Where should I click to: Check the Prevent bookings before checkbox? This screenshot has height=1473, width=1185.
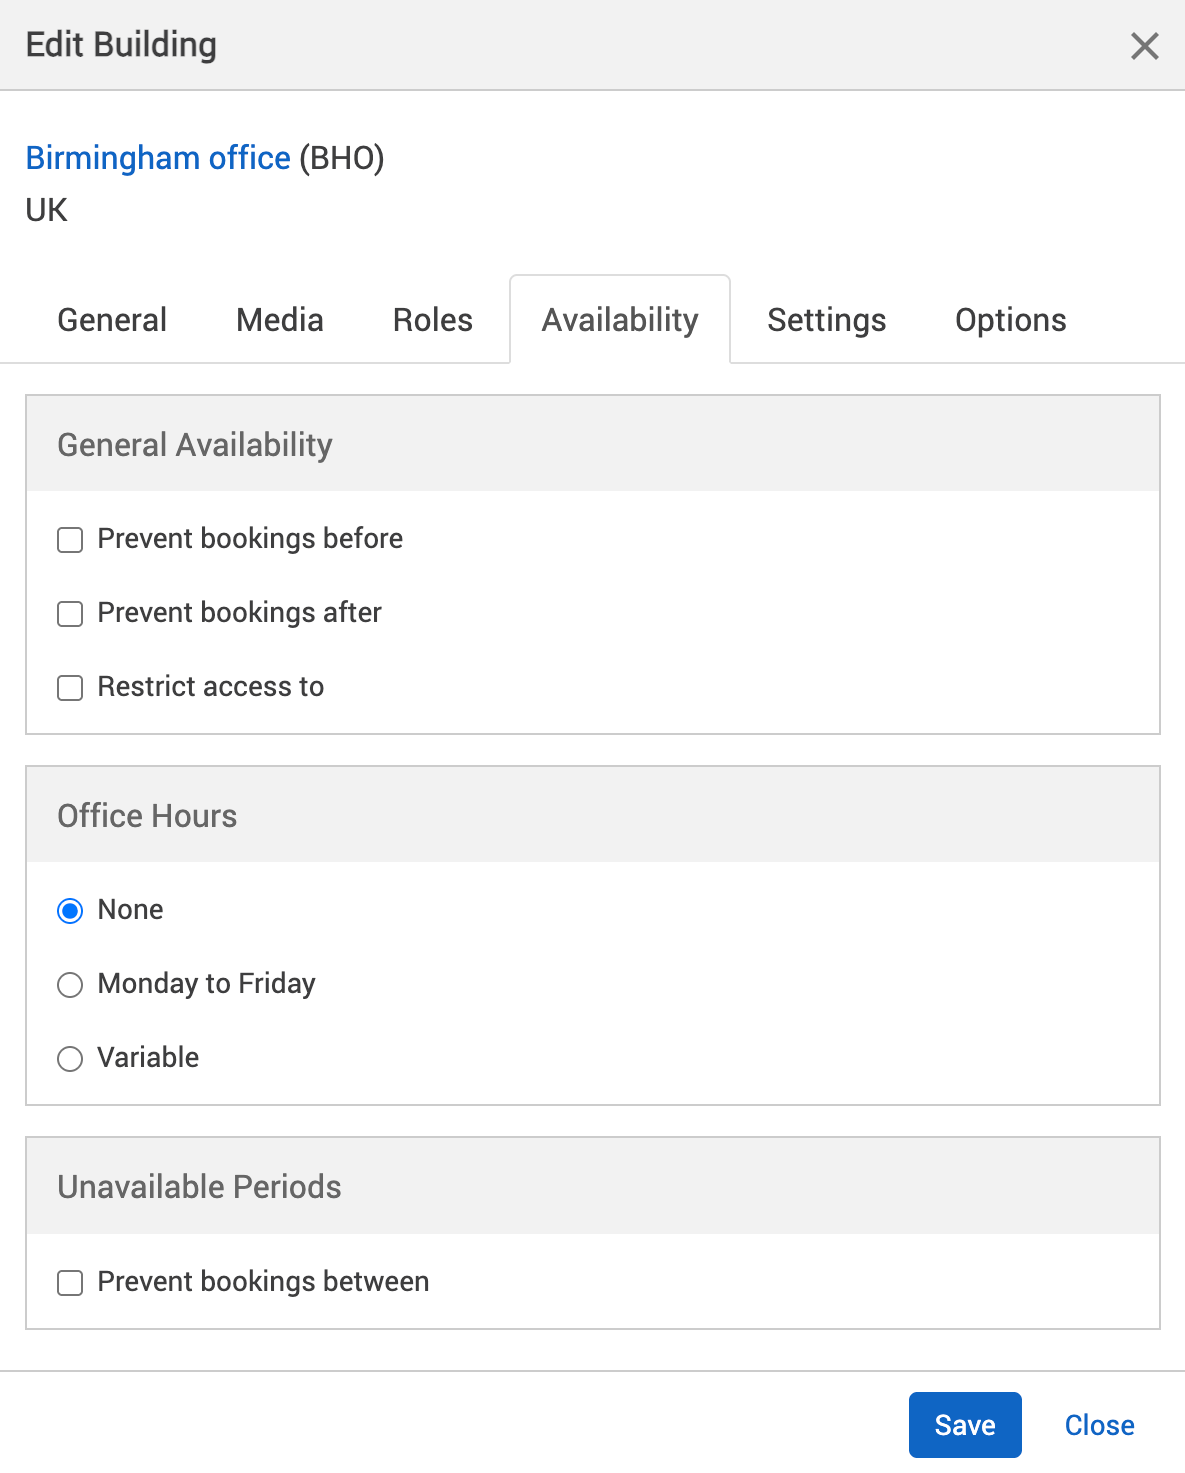tap(70, 539)
